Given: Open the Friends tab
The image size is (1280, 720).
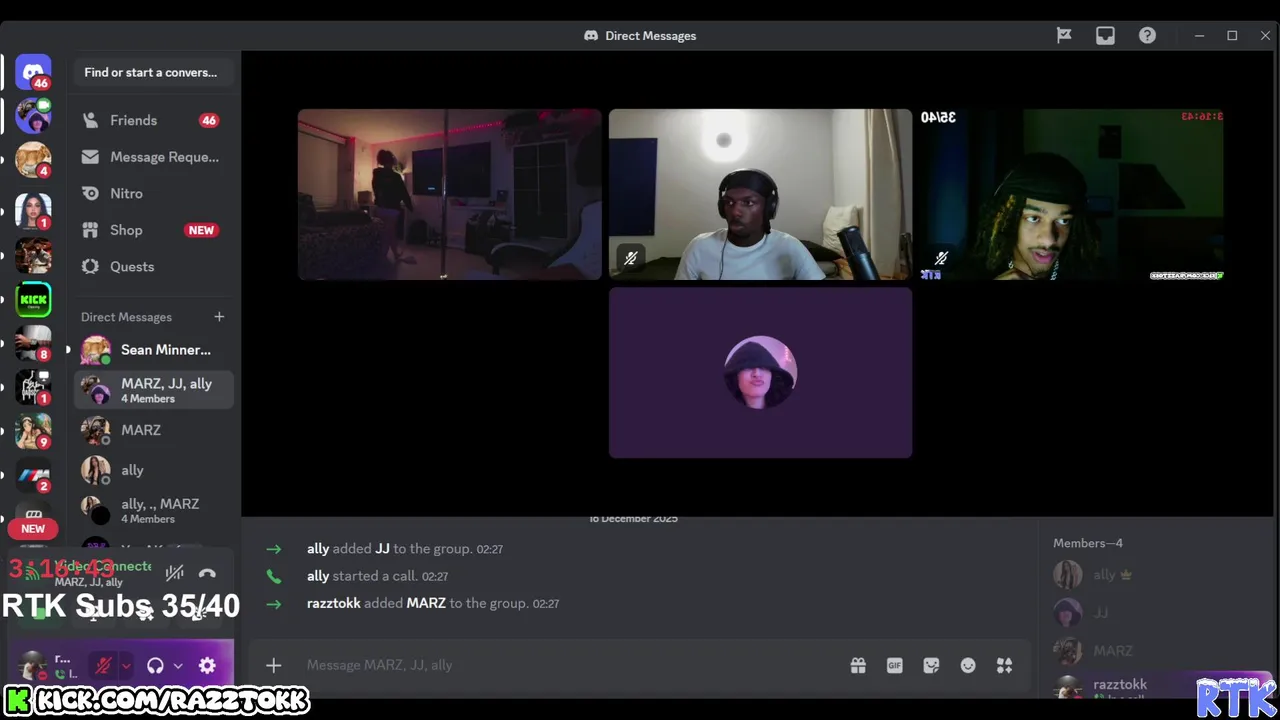Looking at the screenshot, I should (x=154, y=120).
